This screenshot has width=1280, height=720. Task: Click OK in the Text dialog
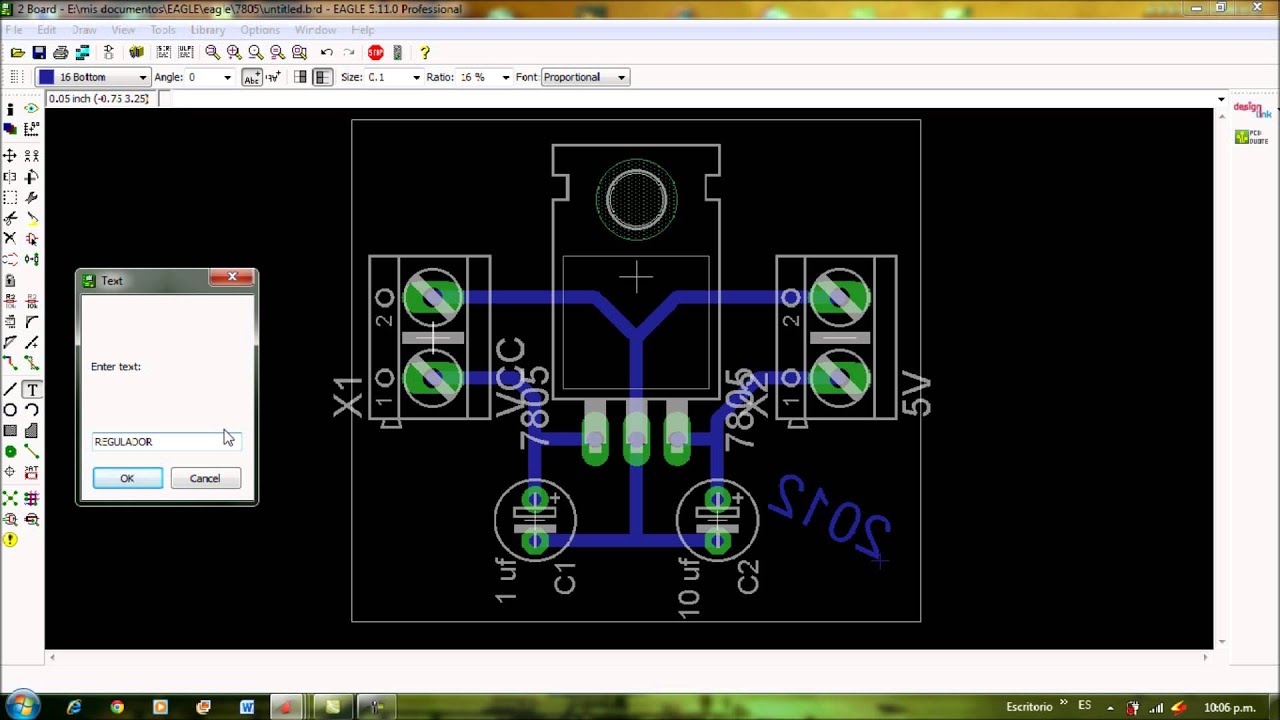point(127,478)
